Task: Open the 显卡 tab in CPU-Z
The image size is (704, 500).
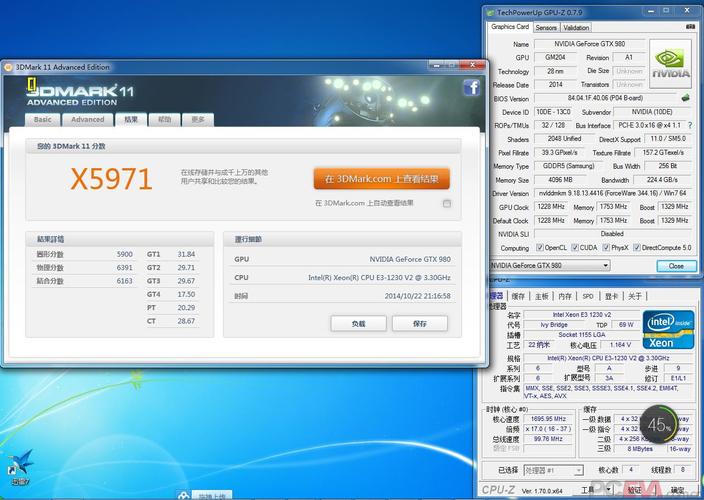Action: tap(612, 296)
